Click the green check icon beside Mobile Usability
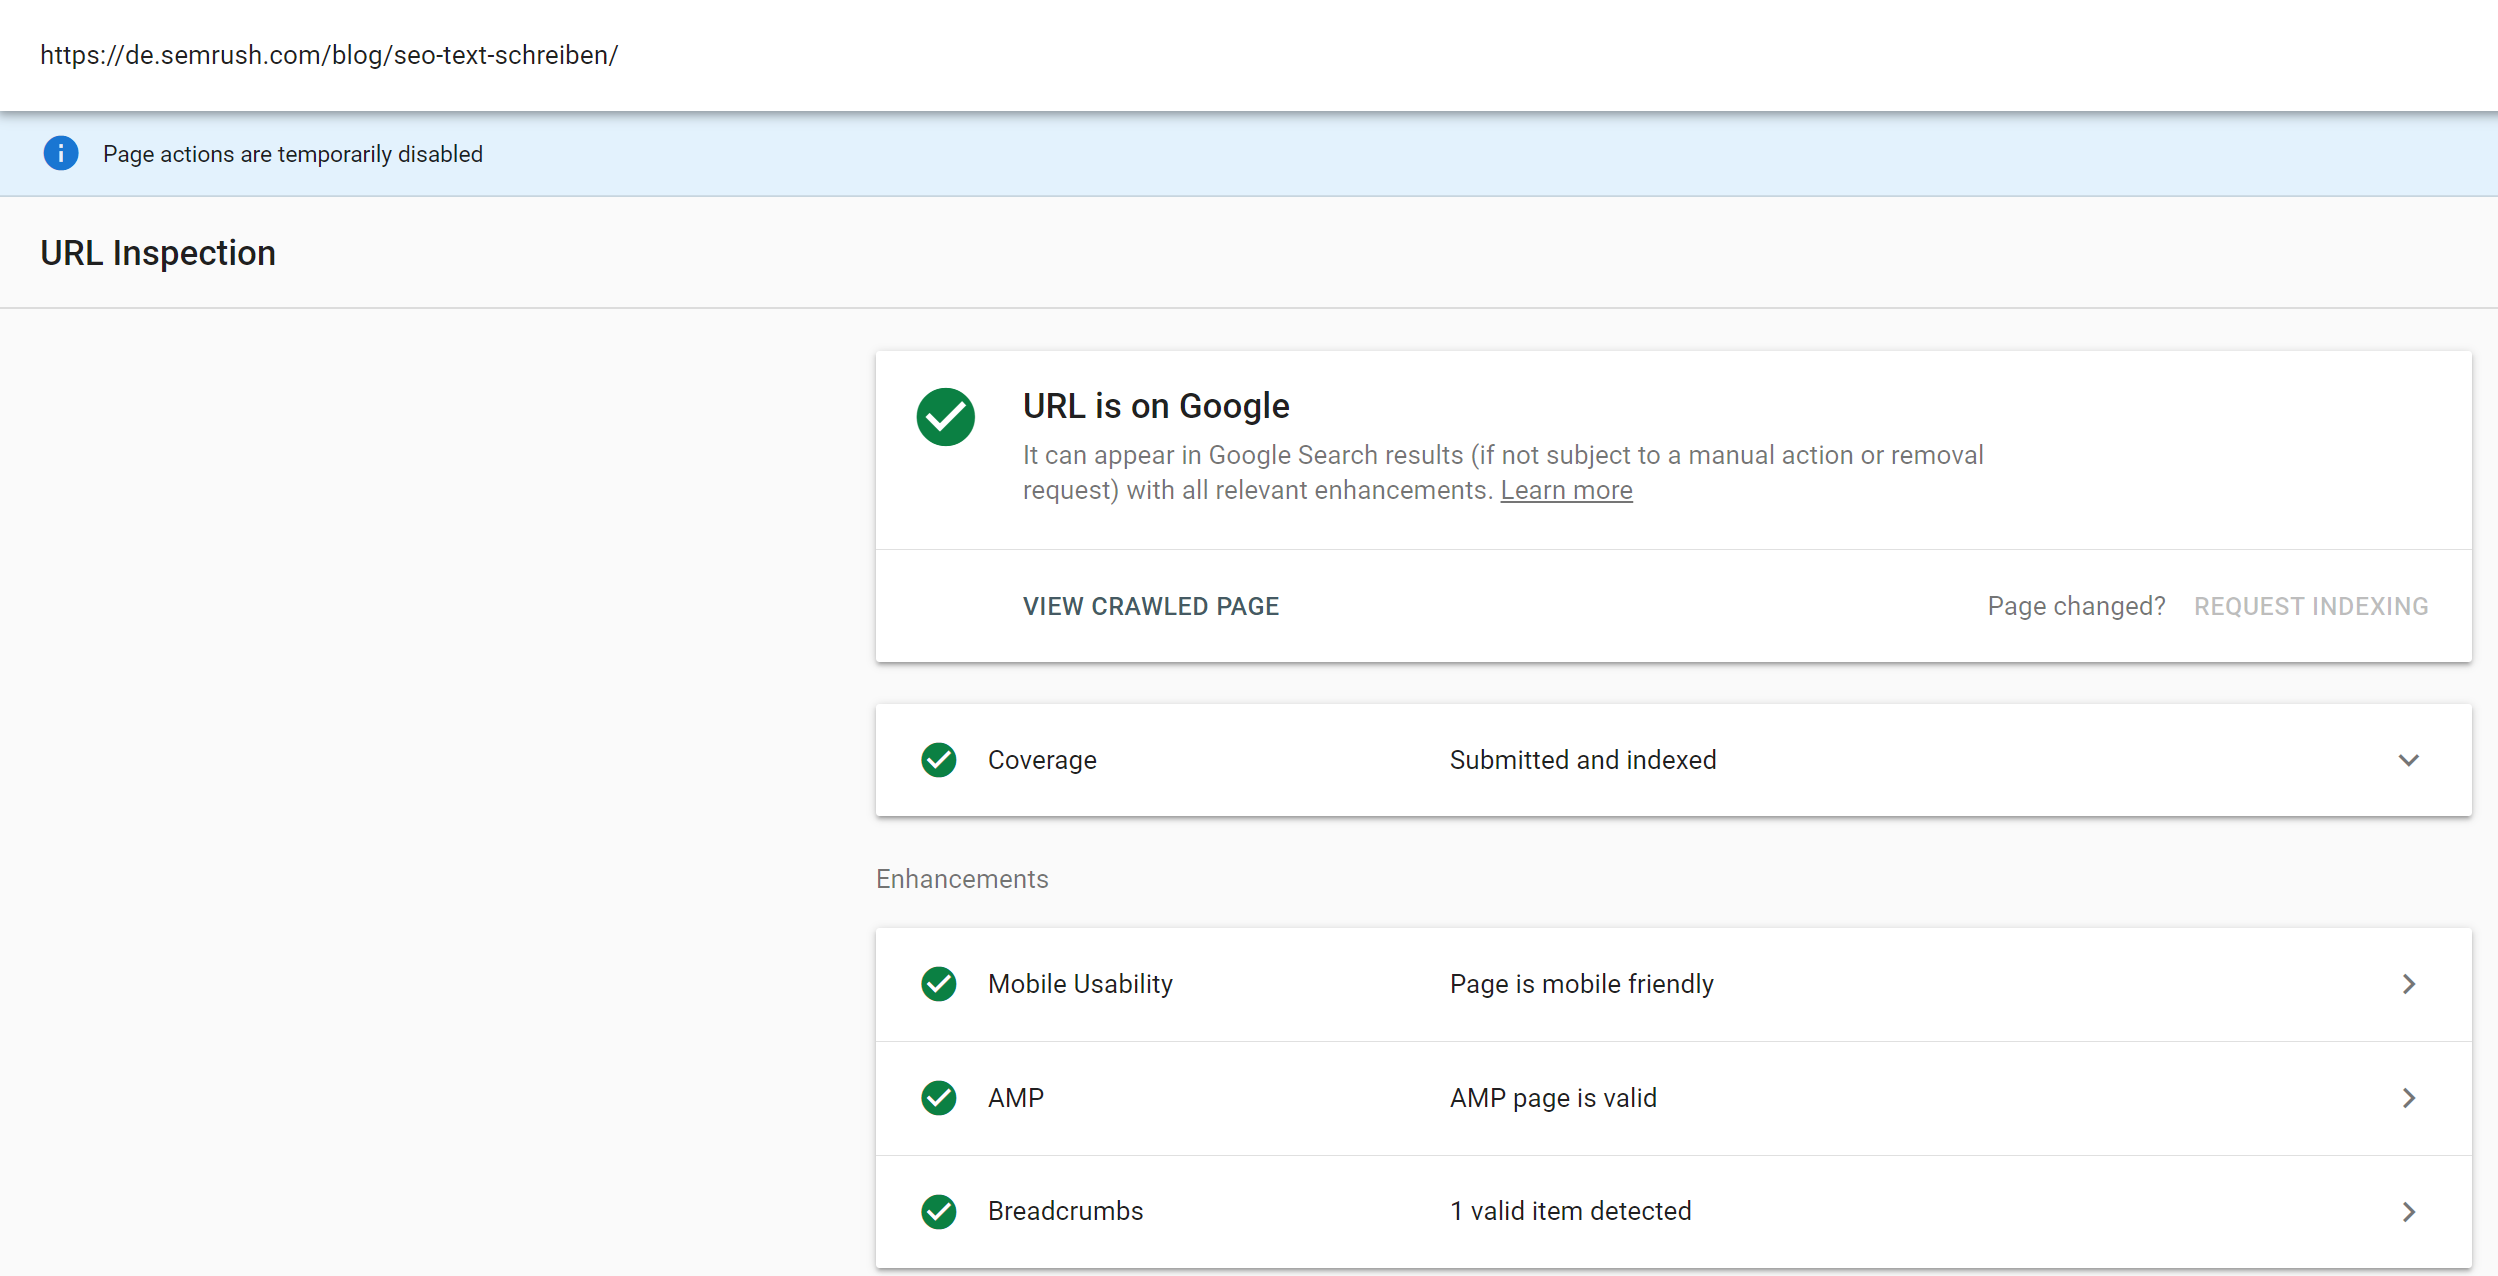The height and width of the screenshot is (1276, 2498). (x=938, y=984)
